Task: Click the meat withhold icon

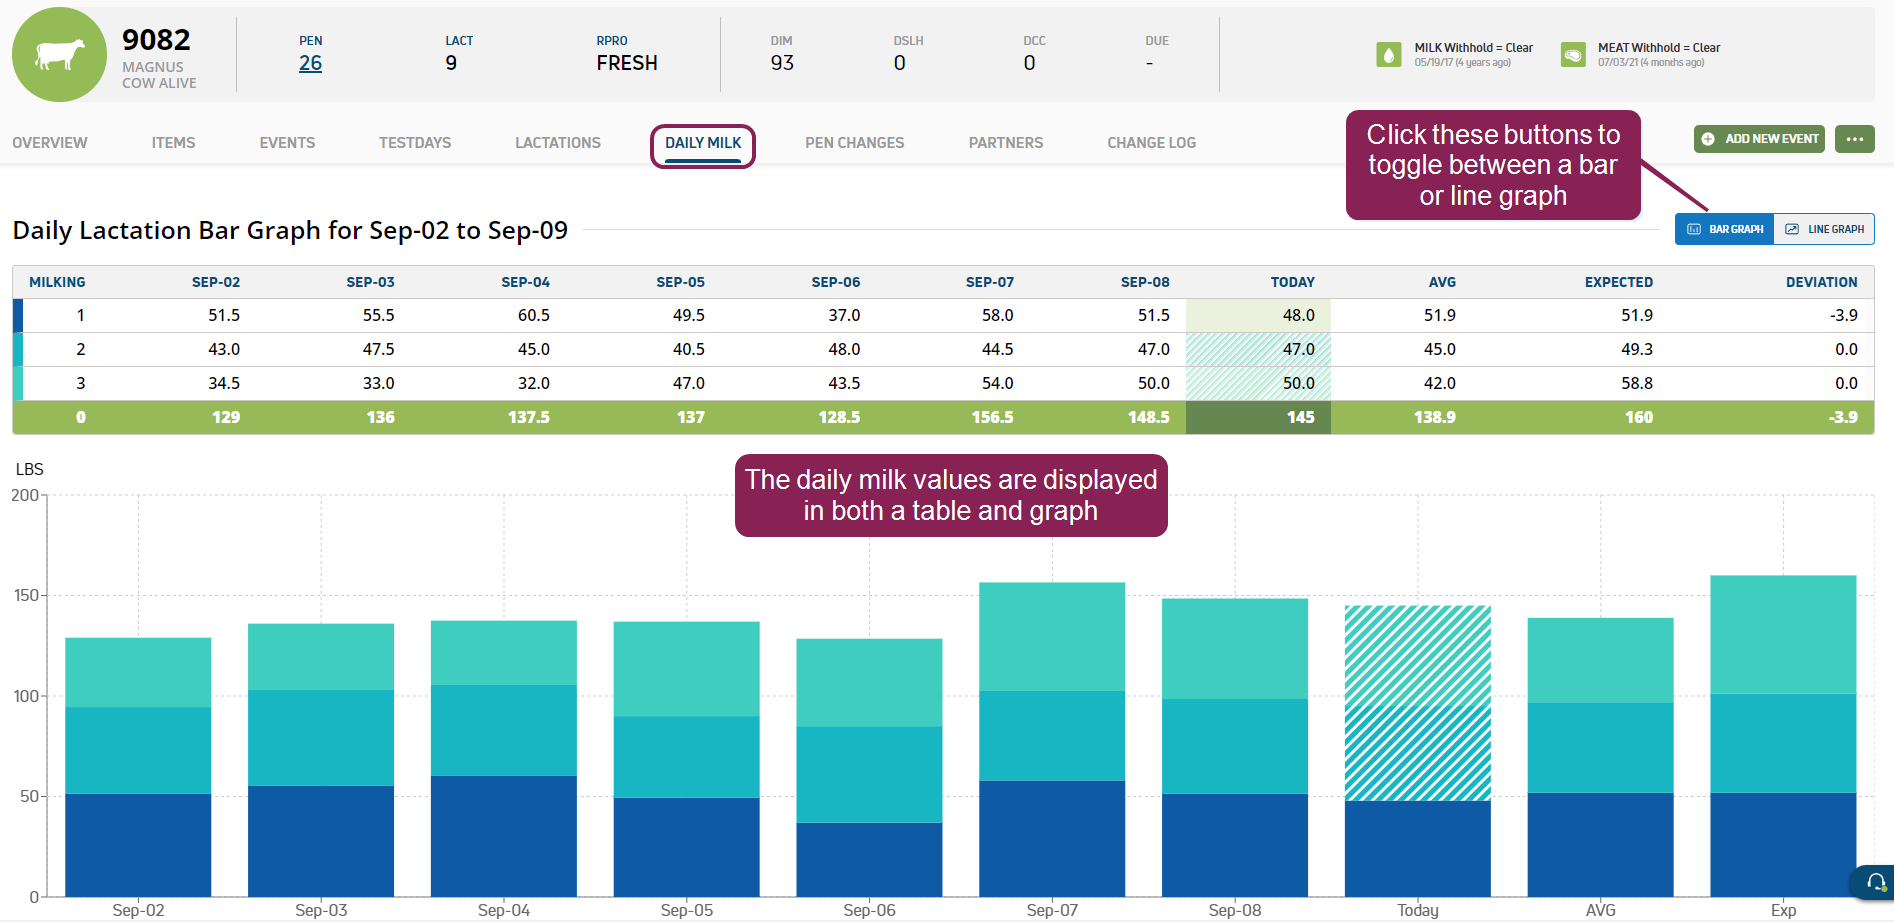Action: pos(1572,55)
